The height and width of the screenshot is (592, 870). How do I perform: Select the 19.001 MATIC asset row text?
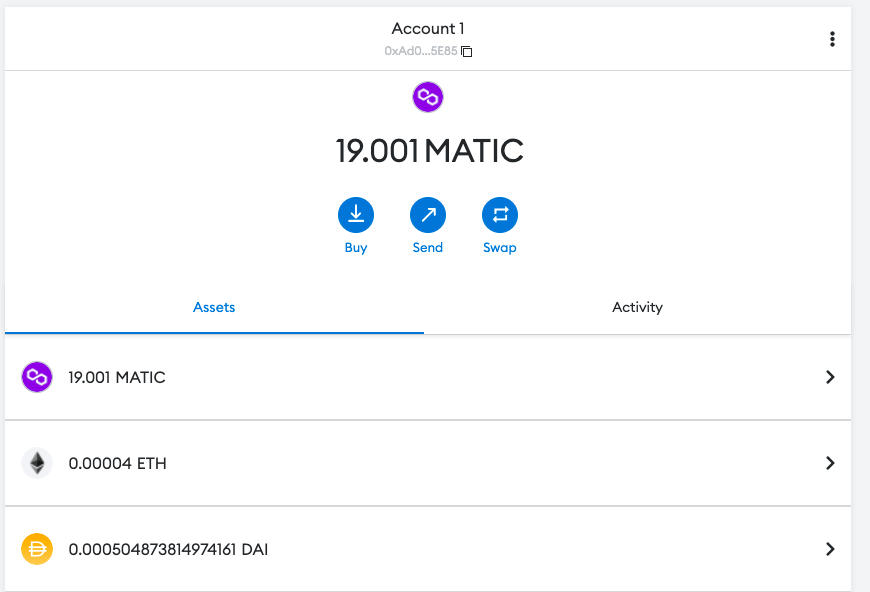(117, 377)
